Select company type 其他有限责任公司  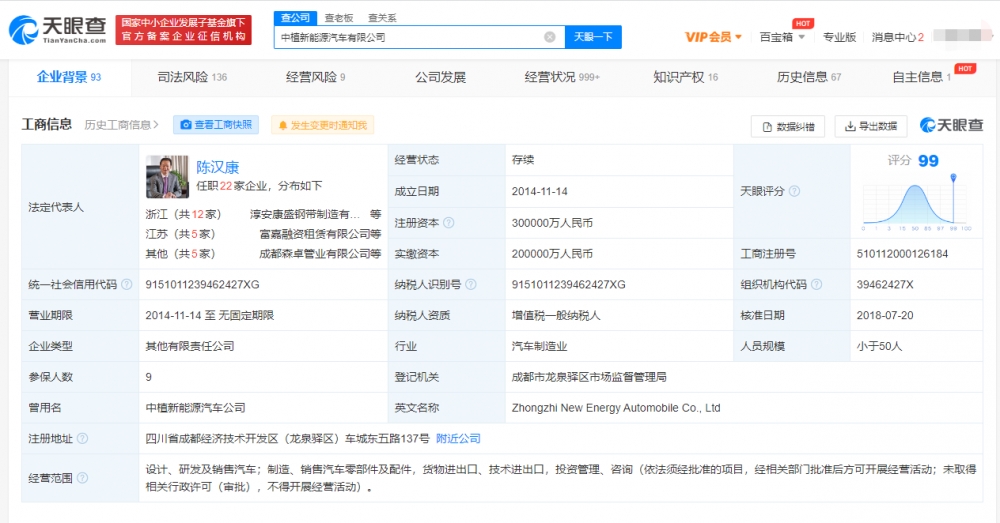pos(190,346)
